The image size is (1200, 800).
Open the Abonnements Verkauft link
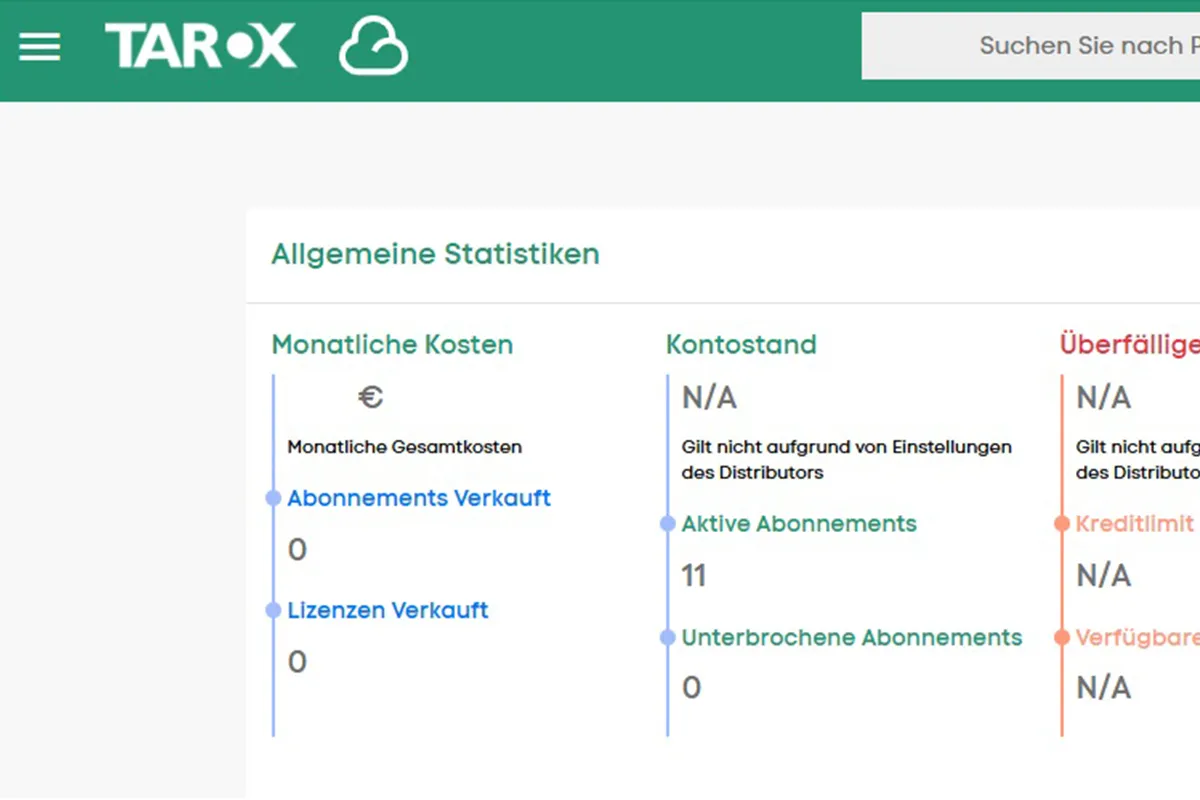[x=419, y=498]
